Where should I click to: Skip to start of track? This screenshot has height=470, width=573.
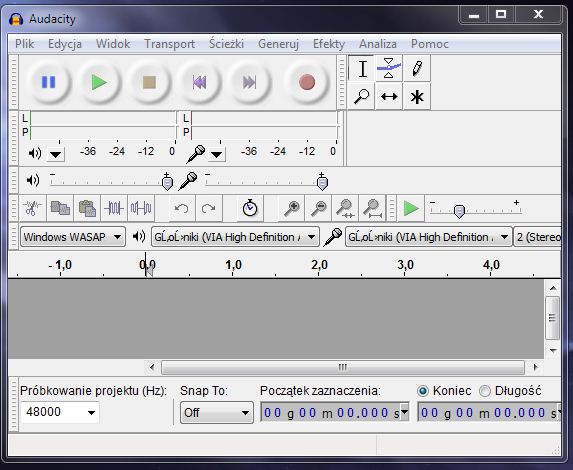point(200,82)
